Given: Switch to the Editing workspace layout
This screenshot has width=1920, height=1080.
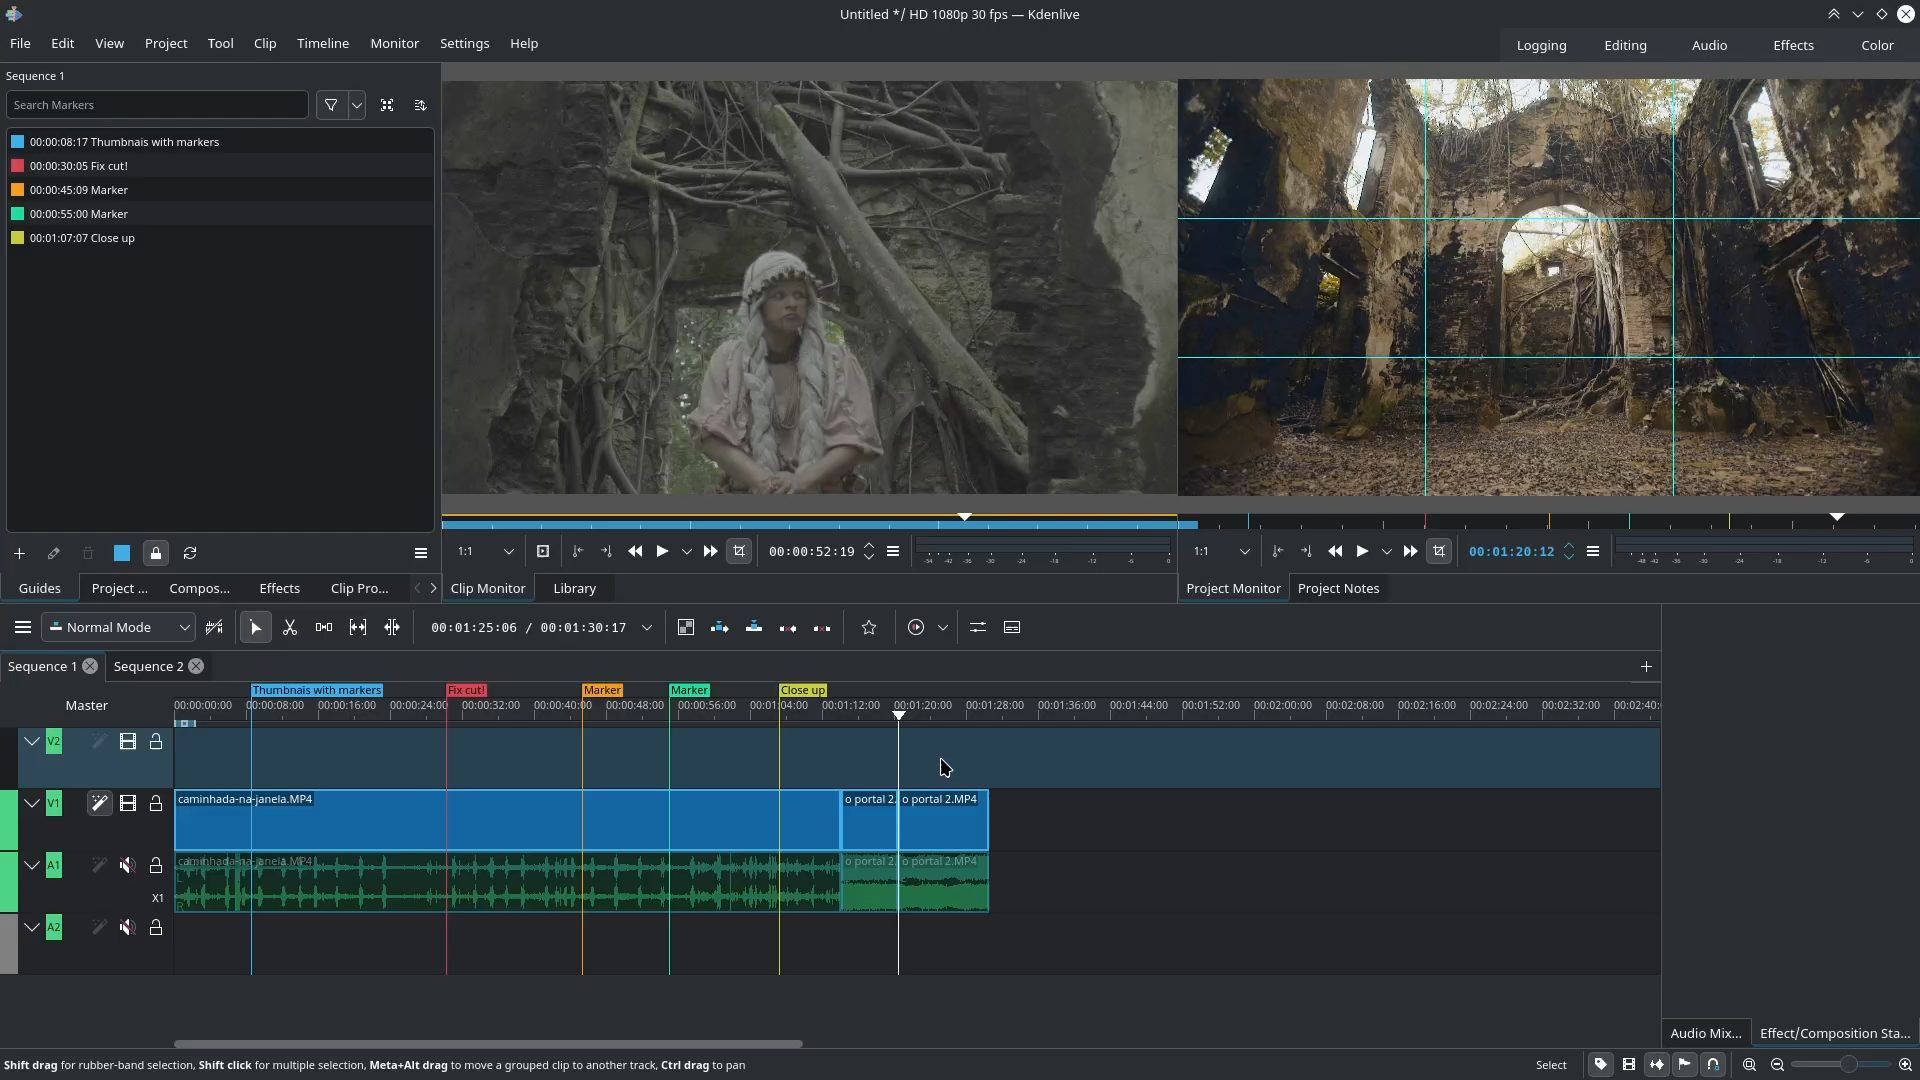Looking at the screenshot, I should click(x=1625, y=46).
